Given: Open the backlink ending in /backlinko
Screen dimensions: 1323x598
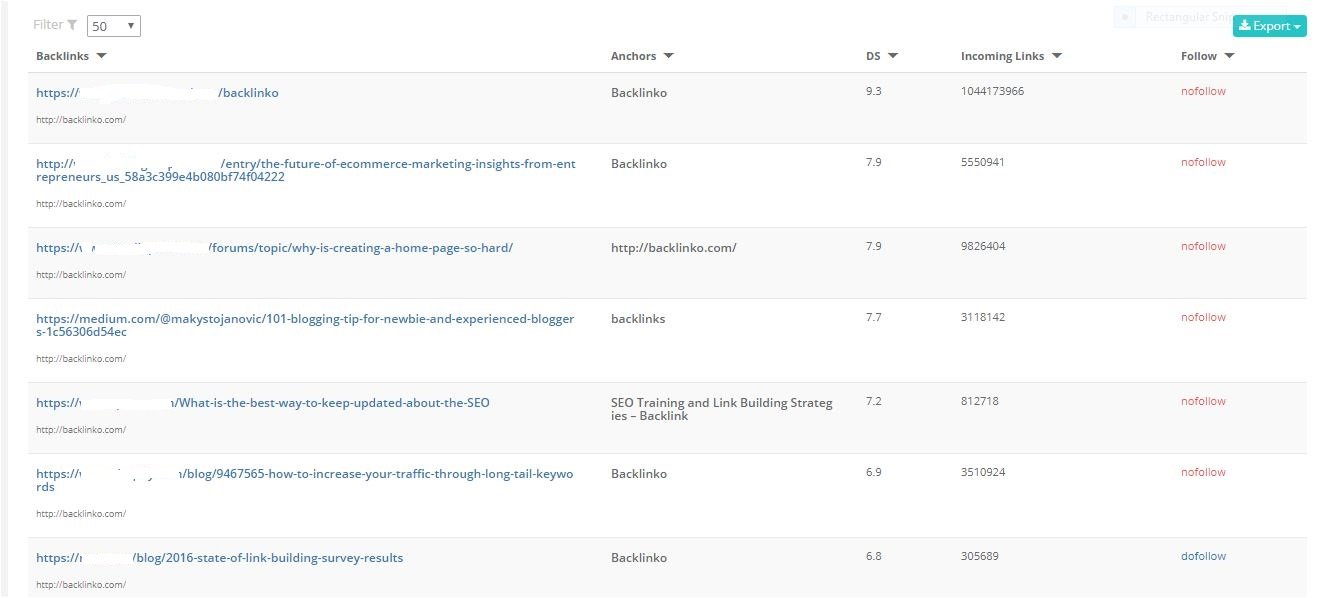Looking at the screenshot, I should [157, 93].
